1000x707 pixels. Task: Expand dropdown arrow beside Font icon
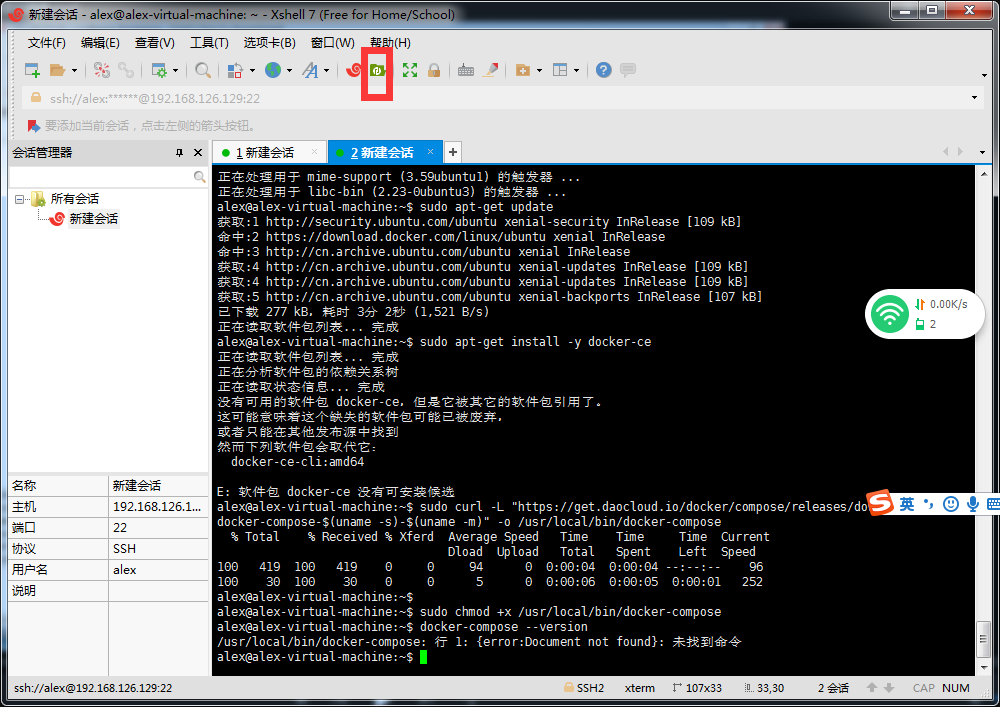click(x=327, y=71)
